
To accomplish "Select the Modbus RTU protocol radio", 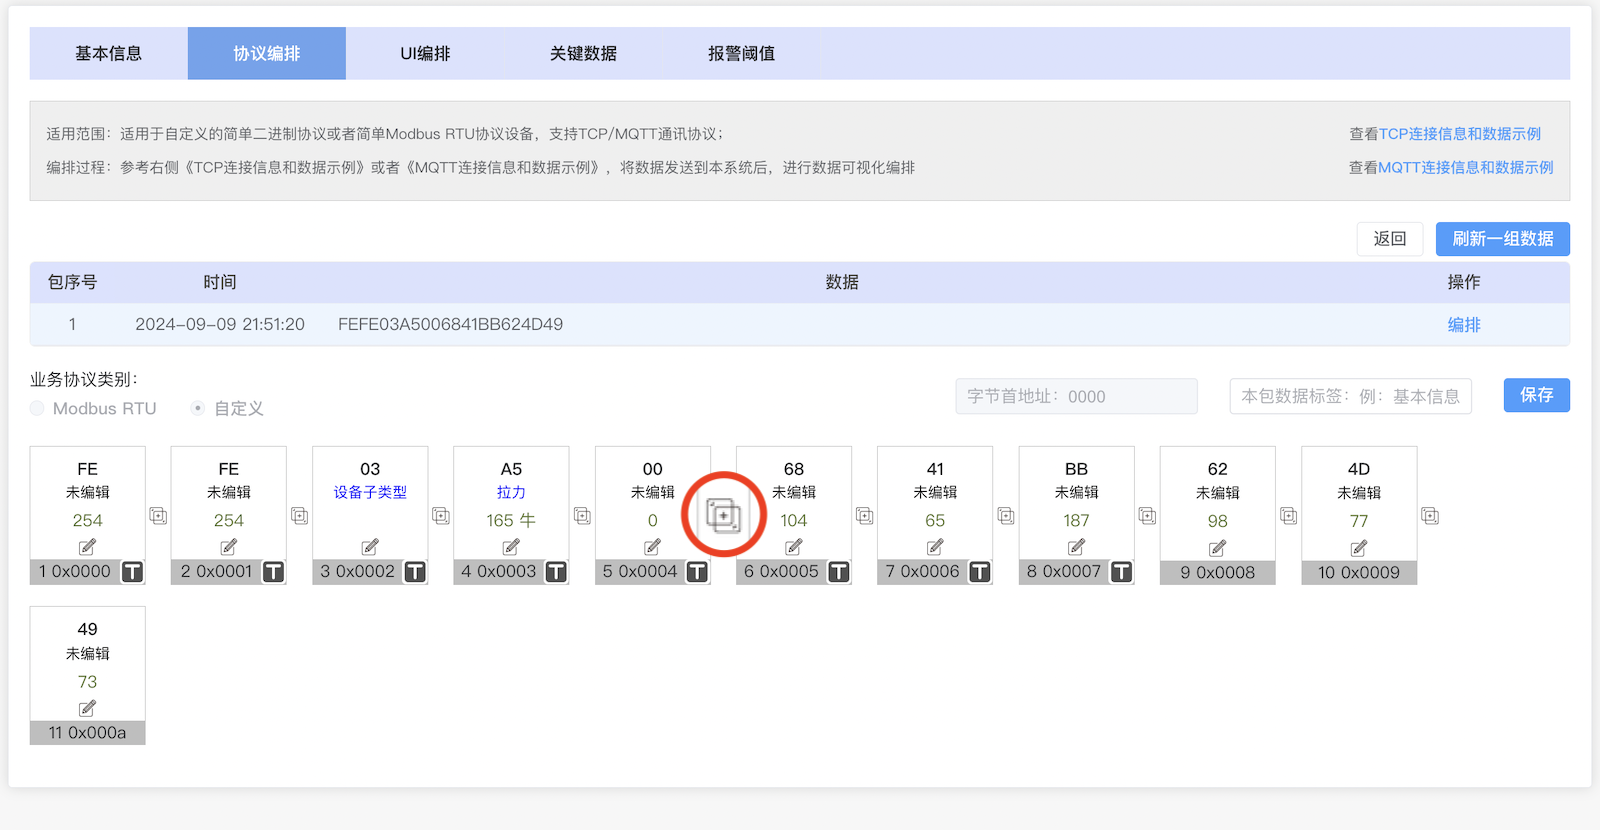I will (x=37, y=408).
